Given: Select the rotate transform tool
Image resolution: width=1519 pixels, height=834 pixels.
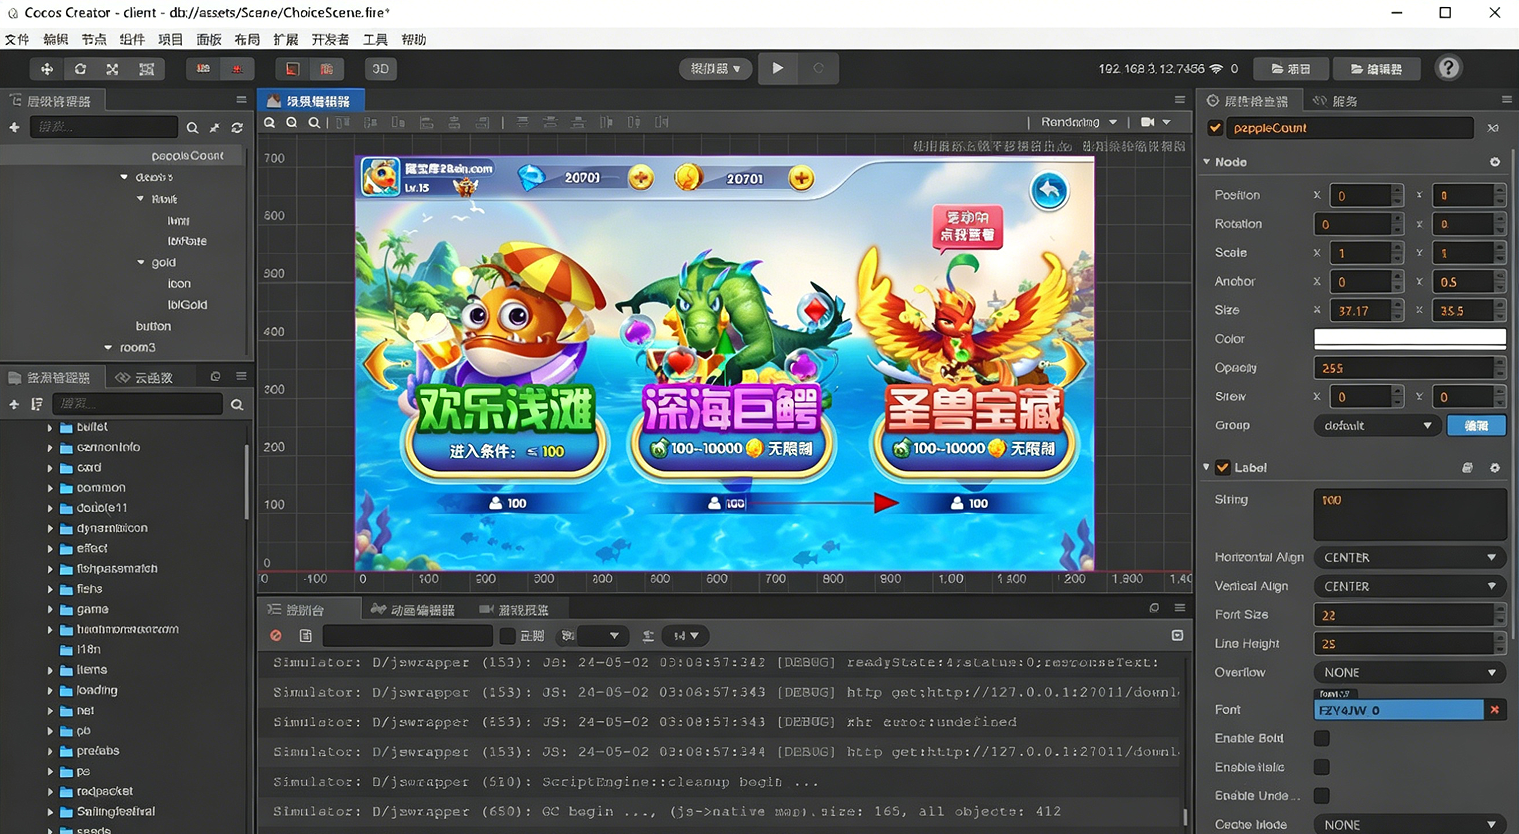Looking at the screenshot, I should coord(80,69).
